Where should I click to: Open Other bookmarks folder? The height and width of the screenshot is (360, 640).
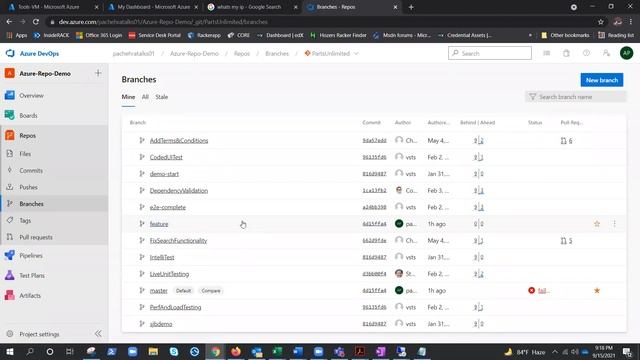[x=565, y=35]
